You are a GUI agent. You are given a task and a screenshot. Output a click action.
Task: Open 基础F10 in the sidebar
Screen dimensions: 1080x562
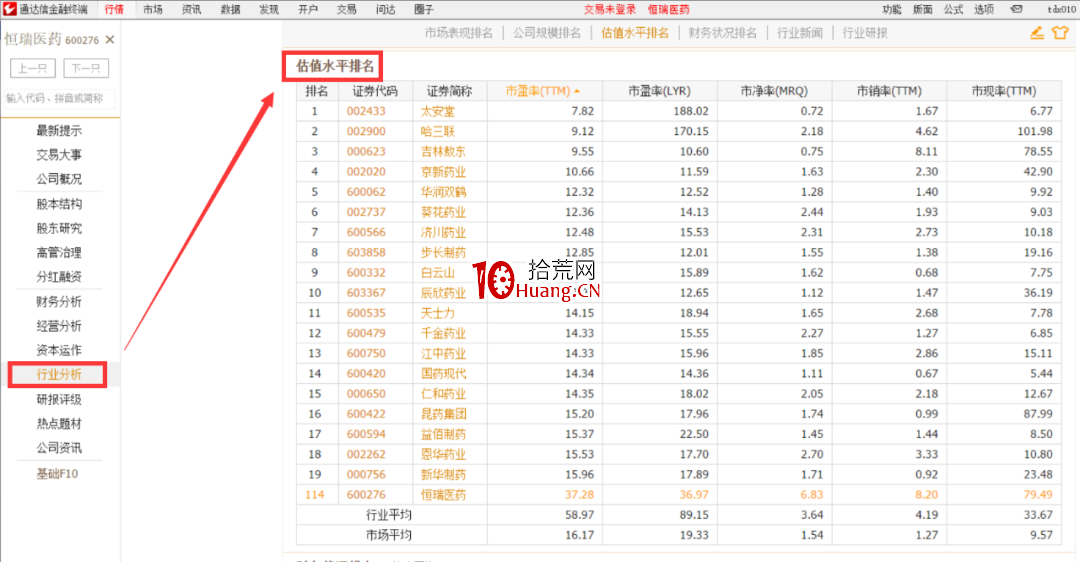pyautogui.click(x=57, y=474)
